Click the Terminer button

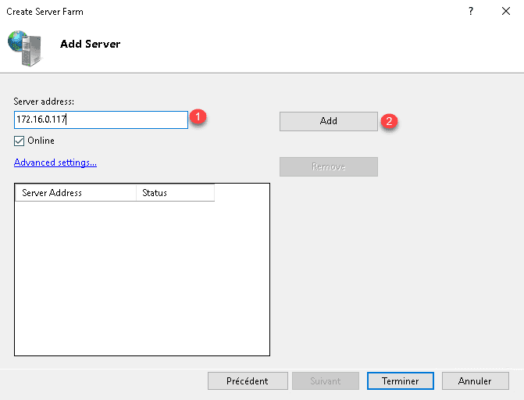400,381
